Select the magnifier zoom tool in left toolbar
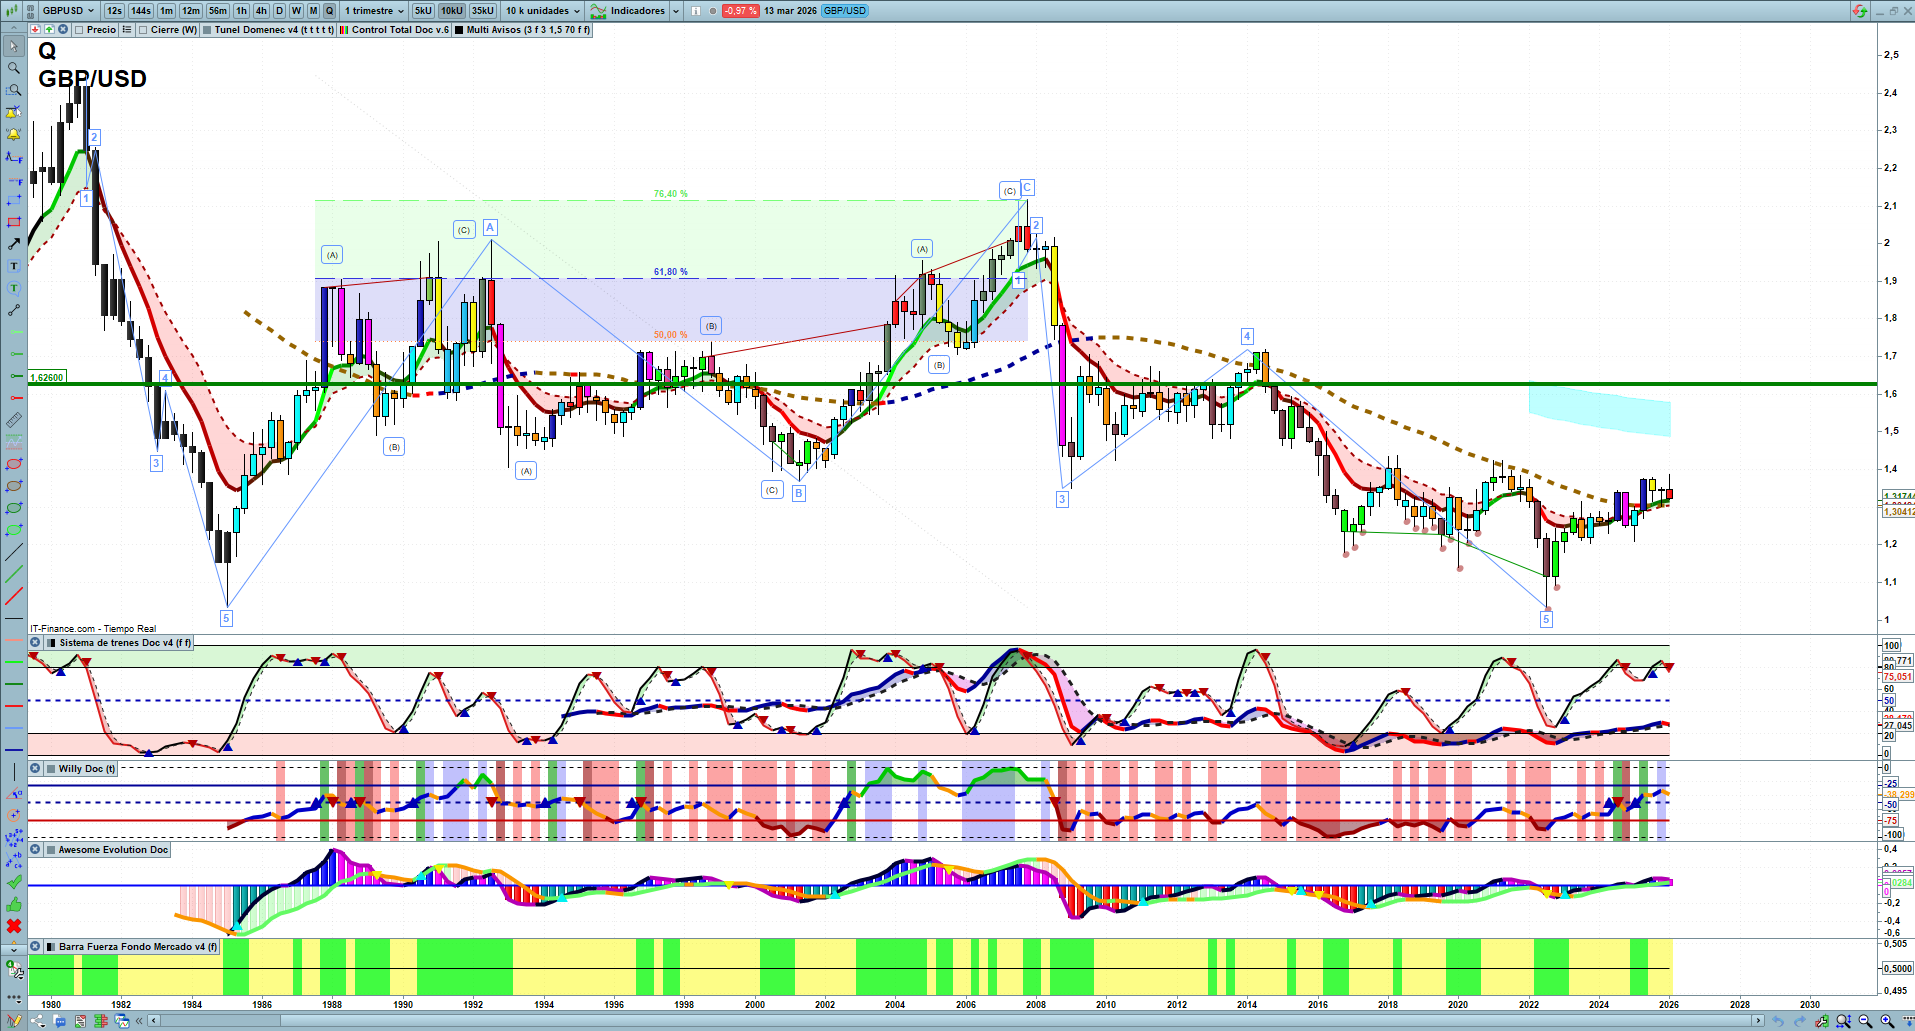Image resolution: width=1915 pixels, height=1031 pixels. tap(14, 68)
